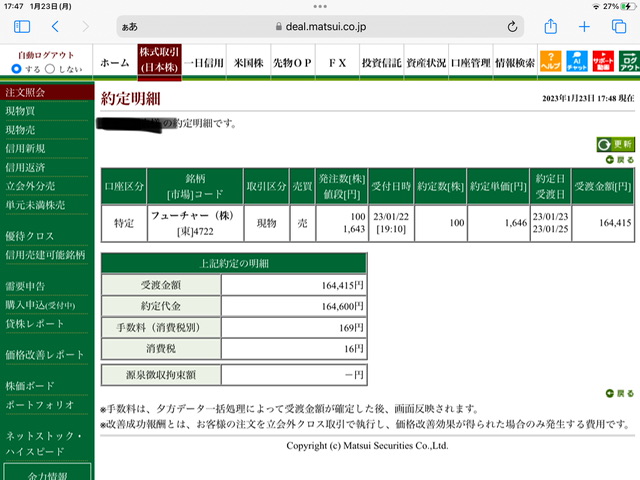Open 貸株レポート in the sidebar
Screen dimensions: 640x480
pos(35,324)
